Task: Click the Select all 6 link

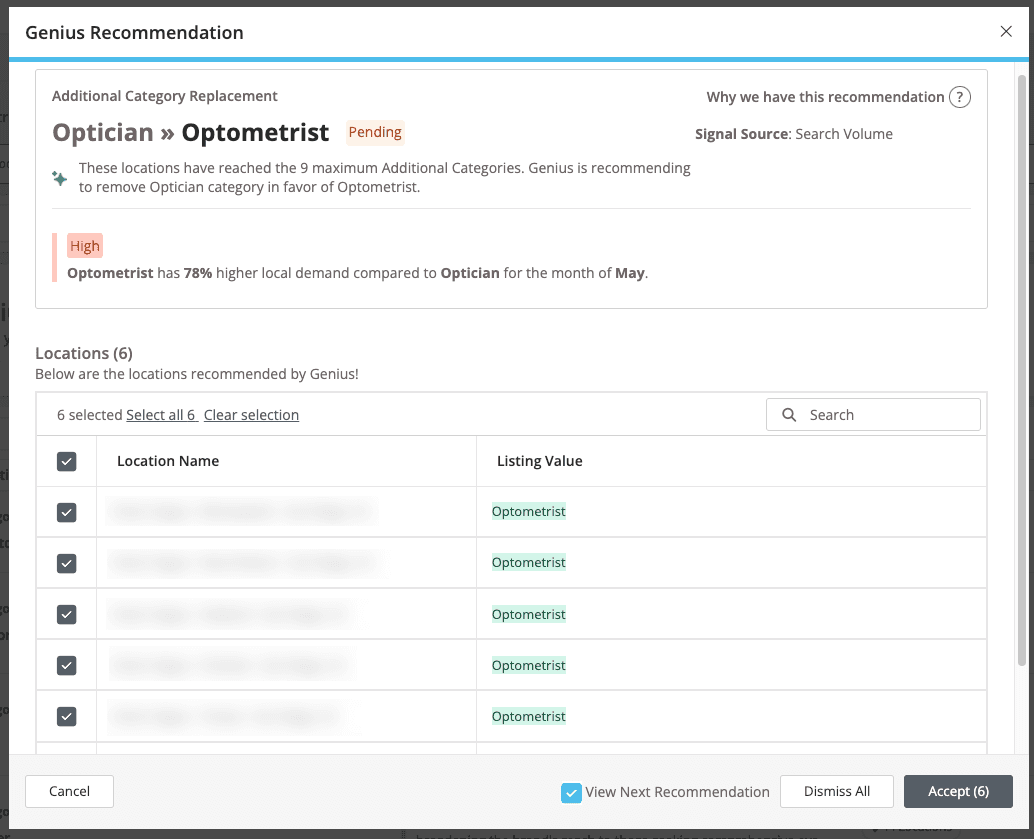Action: [x=162, y=414]
